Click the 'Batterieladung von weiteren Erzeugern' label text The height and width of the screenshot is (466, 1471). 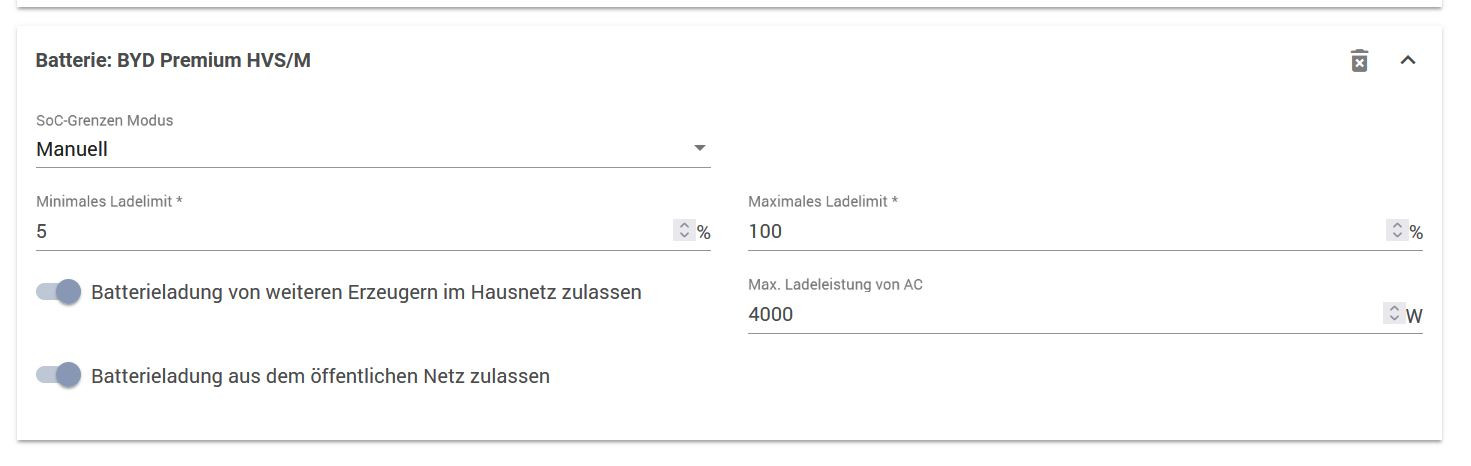(366, 293)
